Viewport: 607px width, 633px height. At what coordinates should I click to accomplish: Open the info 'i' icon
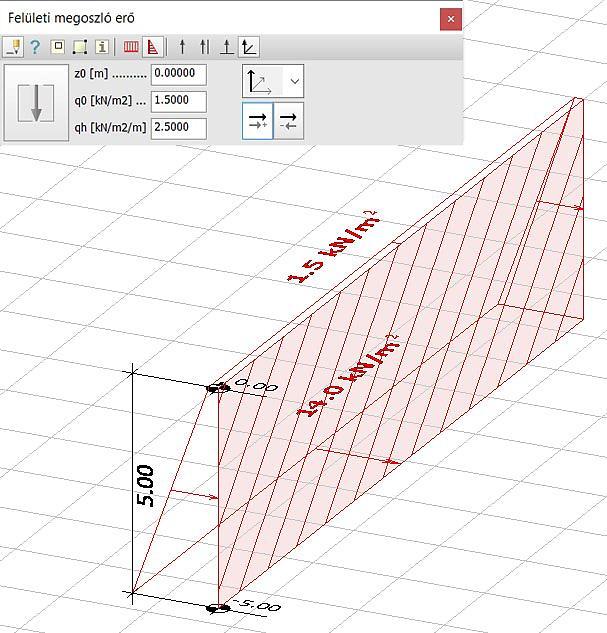(x=102, y=47)
